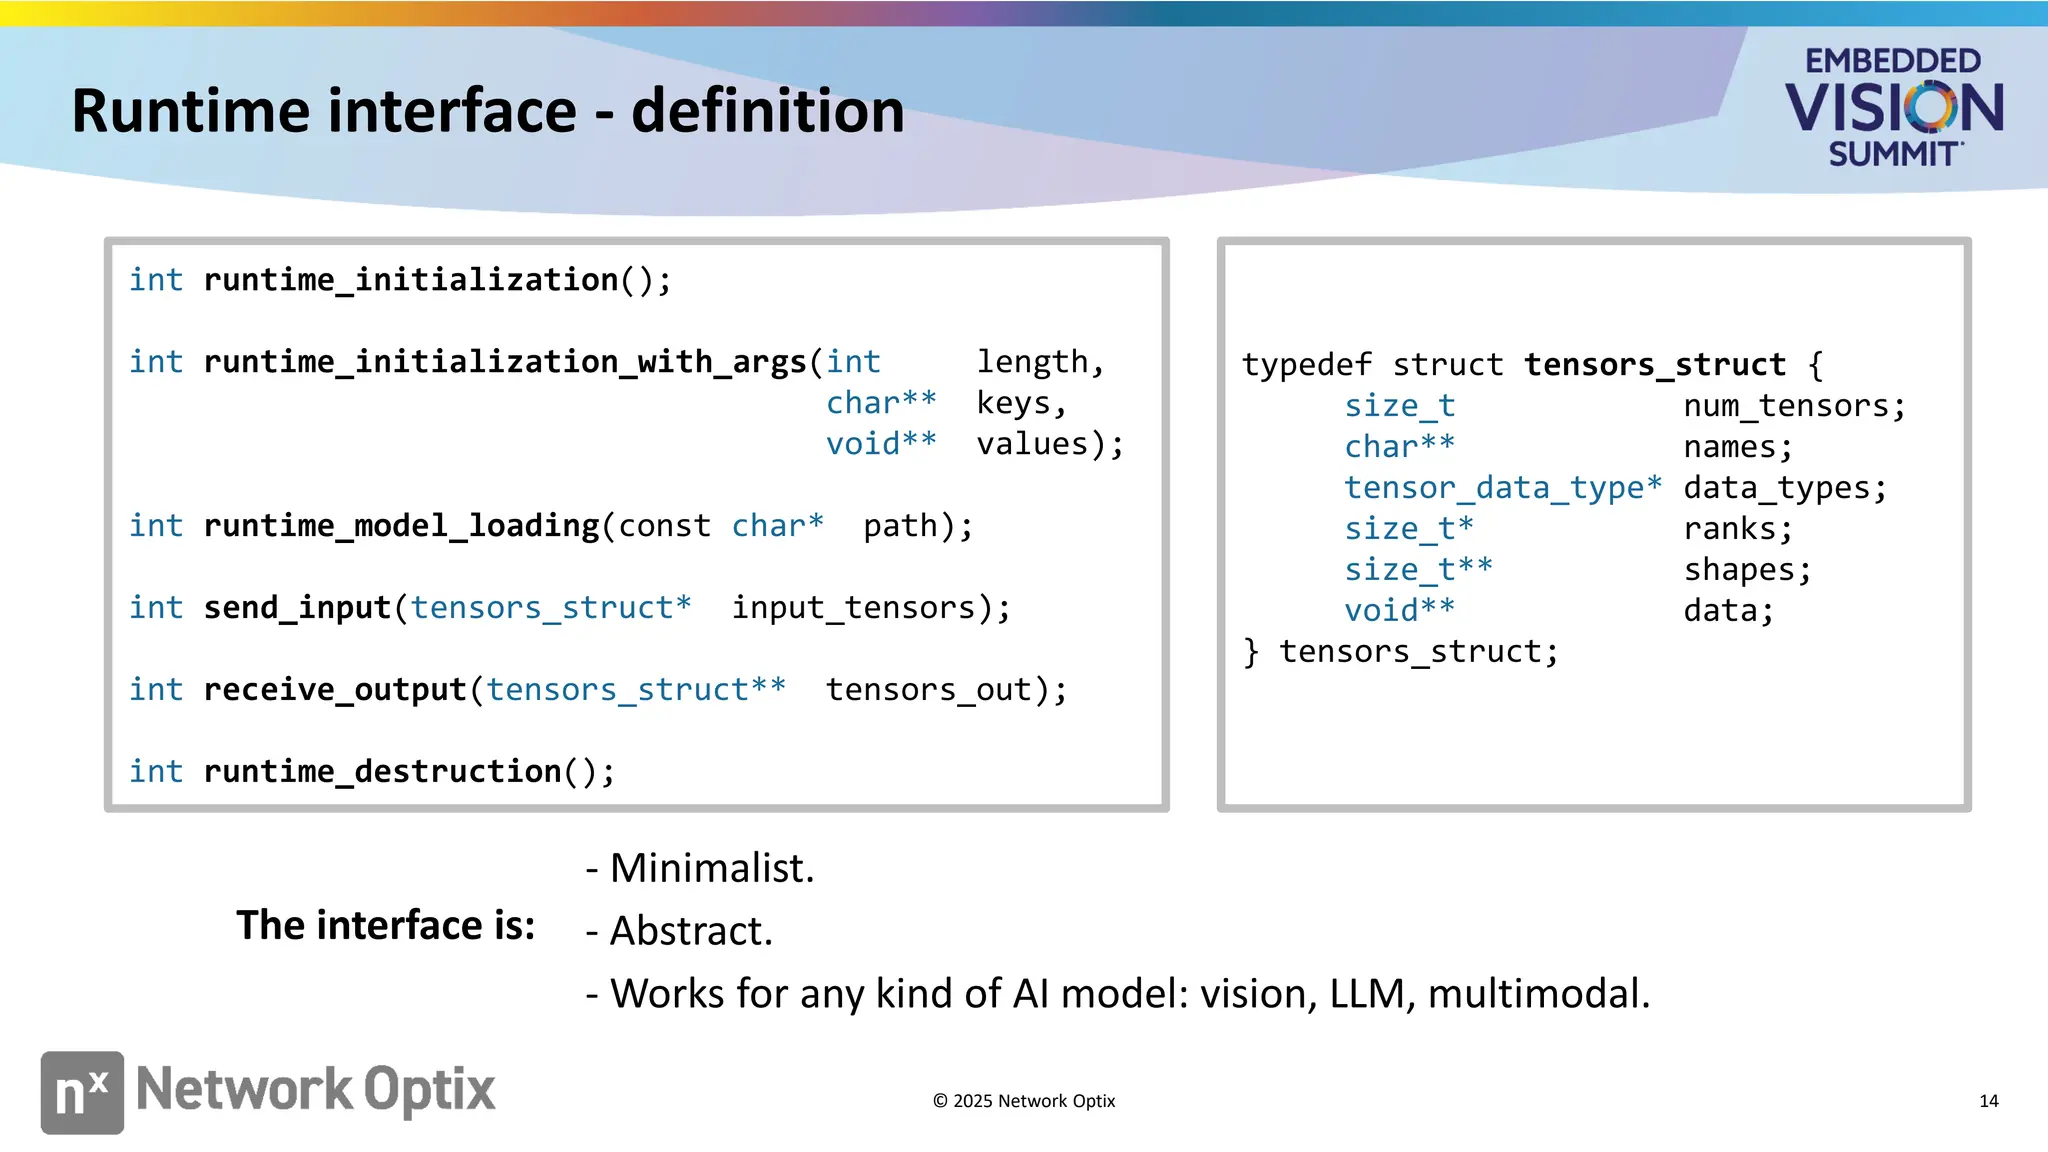Image resolution: width=2048 pixels, height=1152 pixels.
Task: Click the 'tensors_out);' parameter
Action: tap(946, 690)
